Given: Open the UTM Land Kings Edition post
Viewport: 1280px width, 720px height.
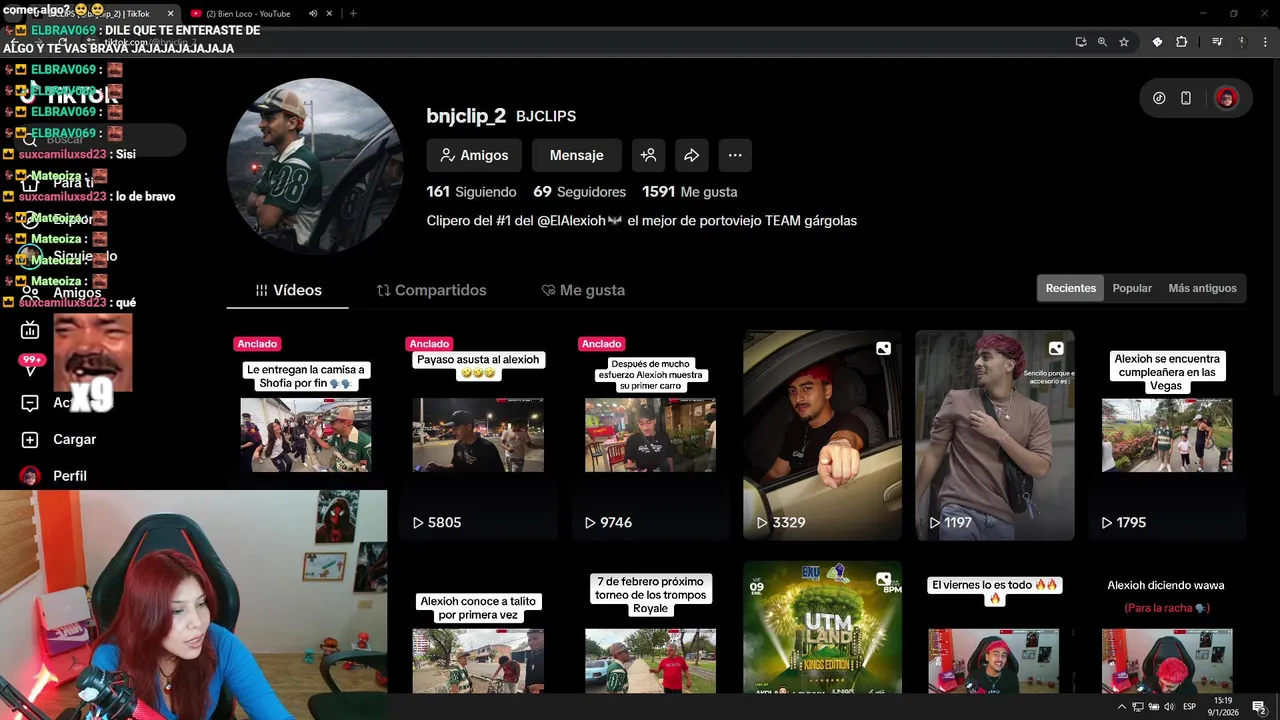Looking at the screenshot, I should tap(822, 627).
